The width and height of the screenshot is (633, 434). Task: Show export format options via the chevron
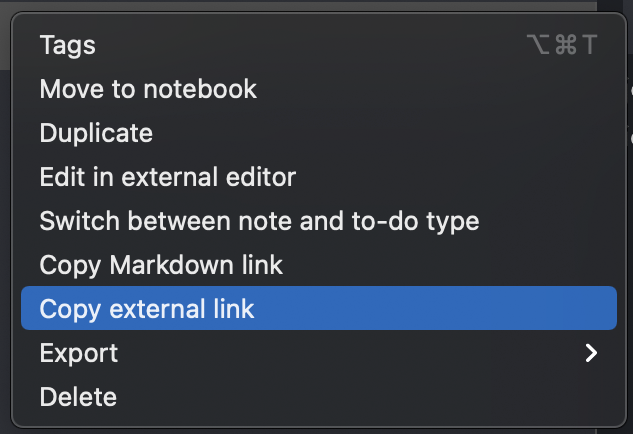click(x=591, y=353)
